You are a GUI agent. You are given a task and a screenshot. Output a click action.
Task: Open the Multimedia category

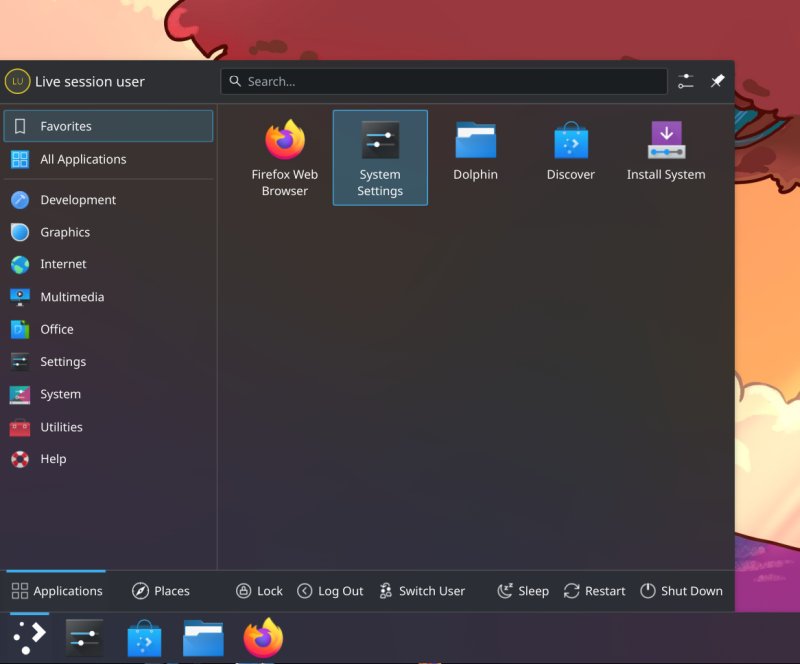[74, 296]
